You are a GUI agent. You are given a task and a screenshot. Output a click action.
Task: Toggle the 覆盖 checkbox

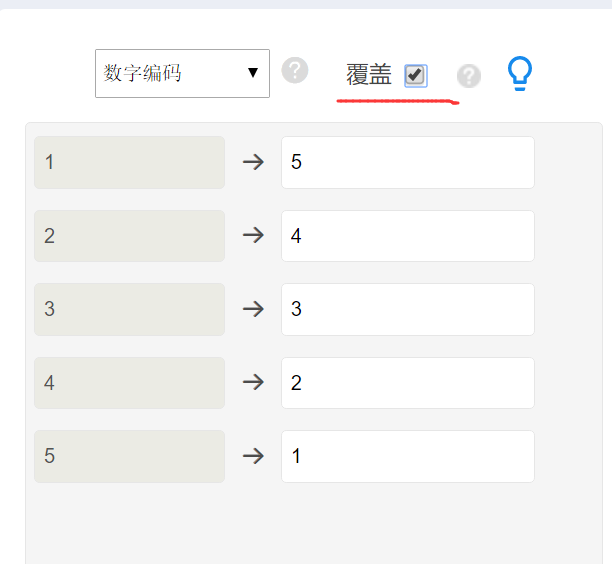[x=415, y=75]
